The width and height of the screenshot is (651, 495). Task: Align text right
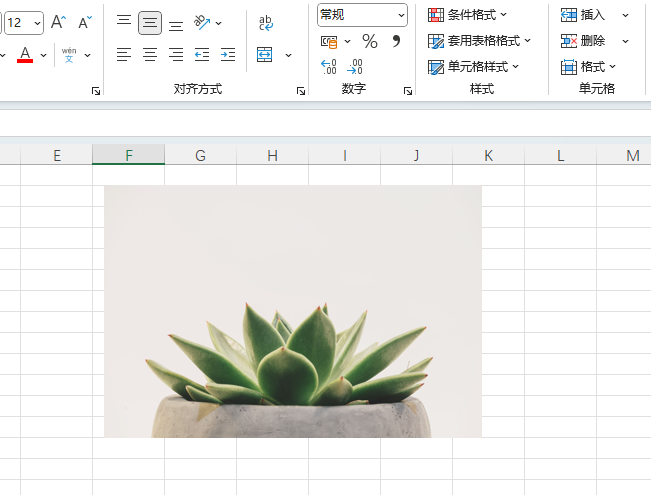176,54
